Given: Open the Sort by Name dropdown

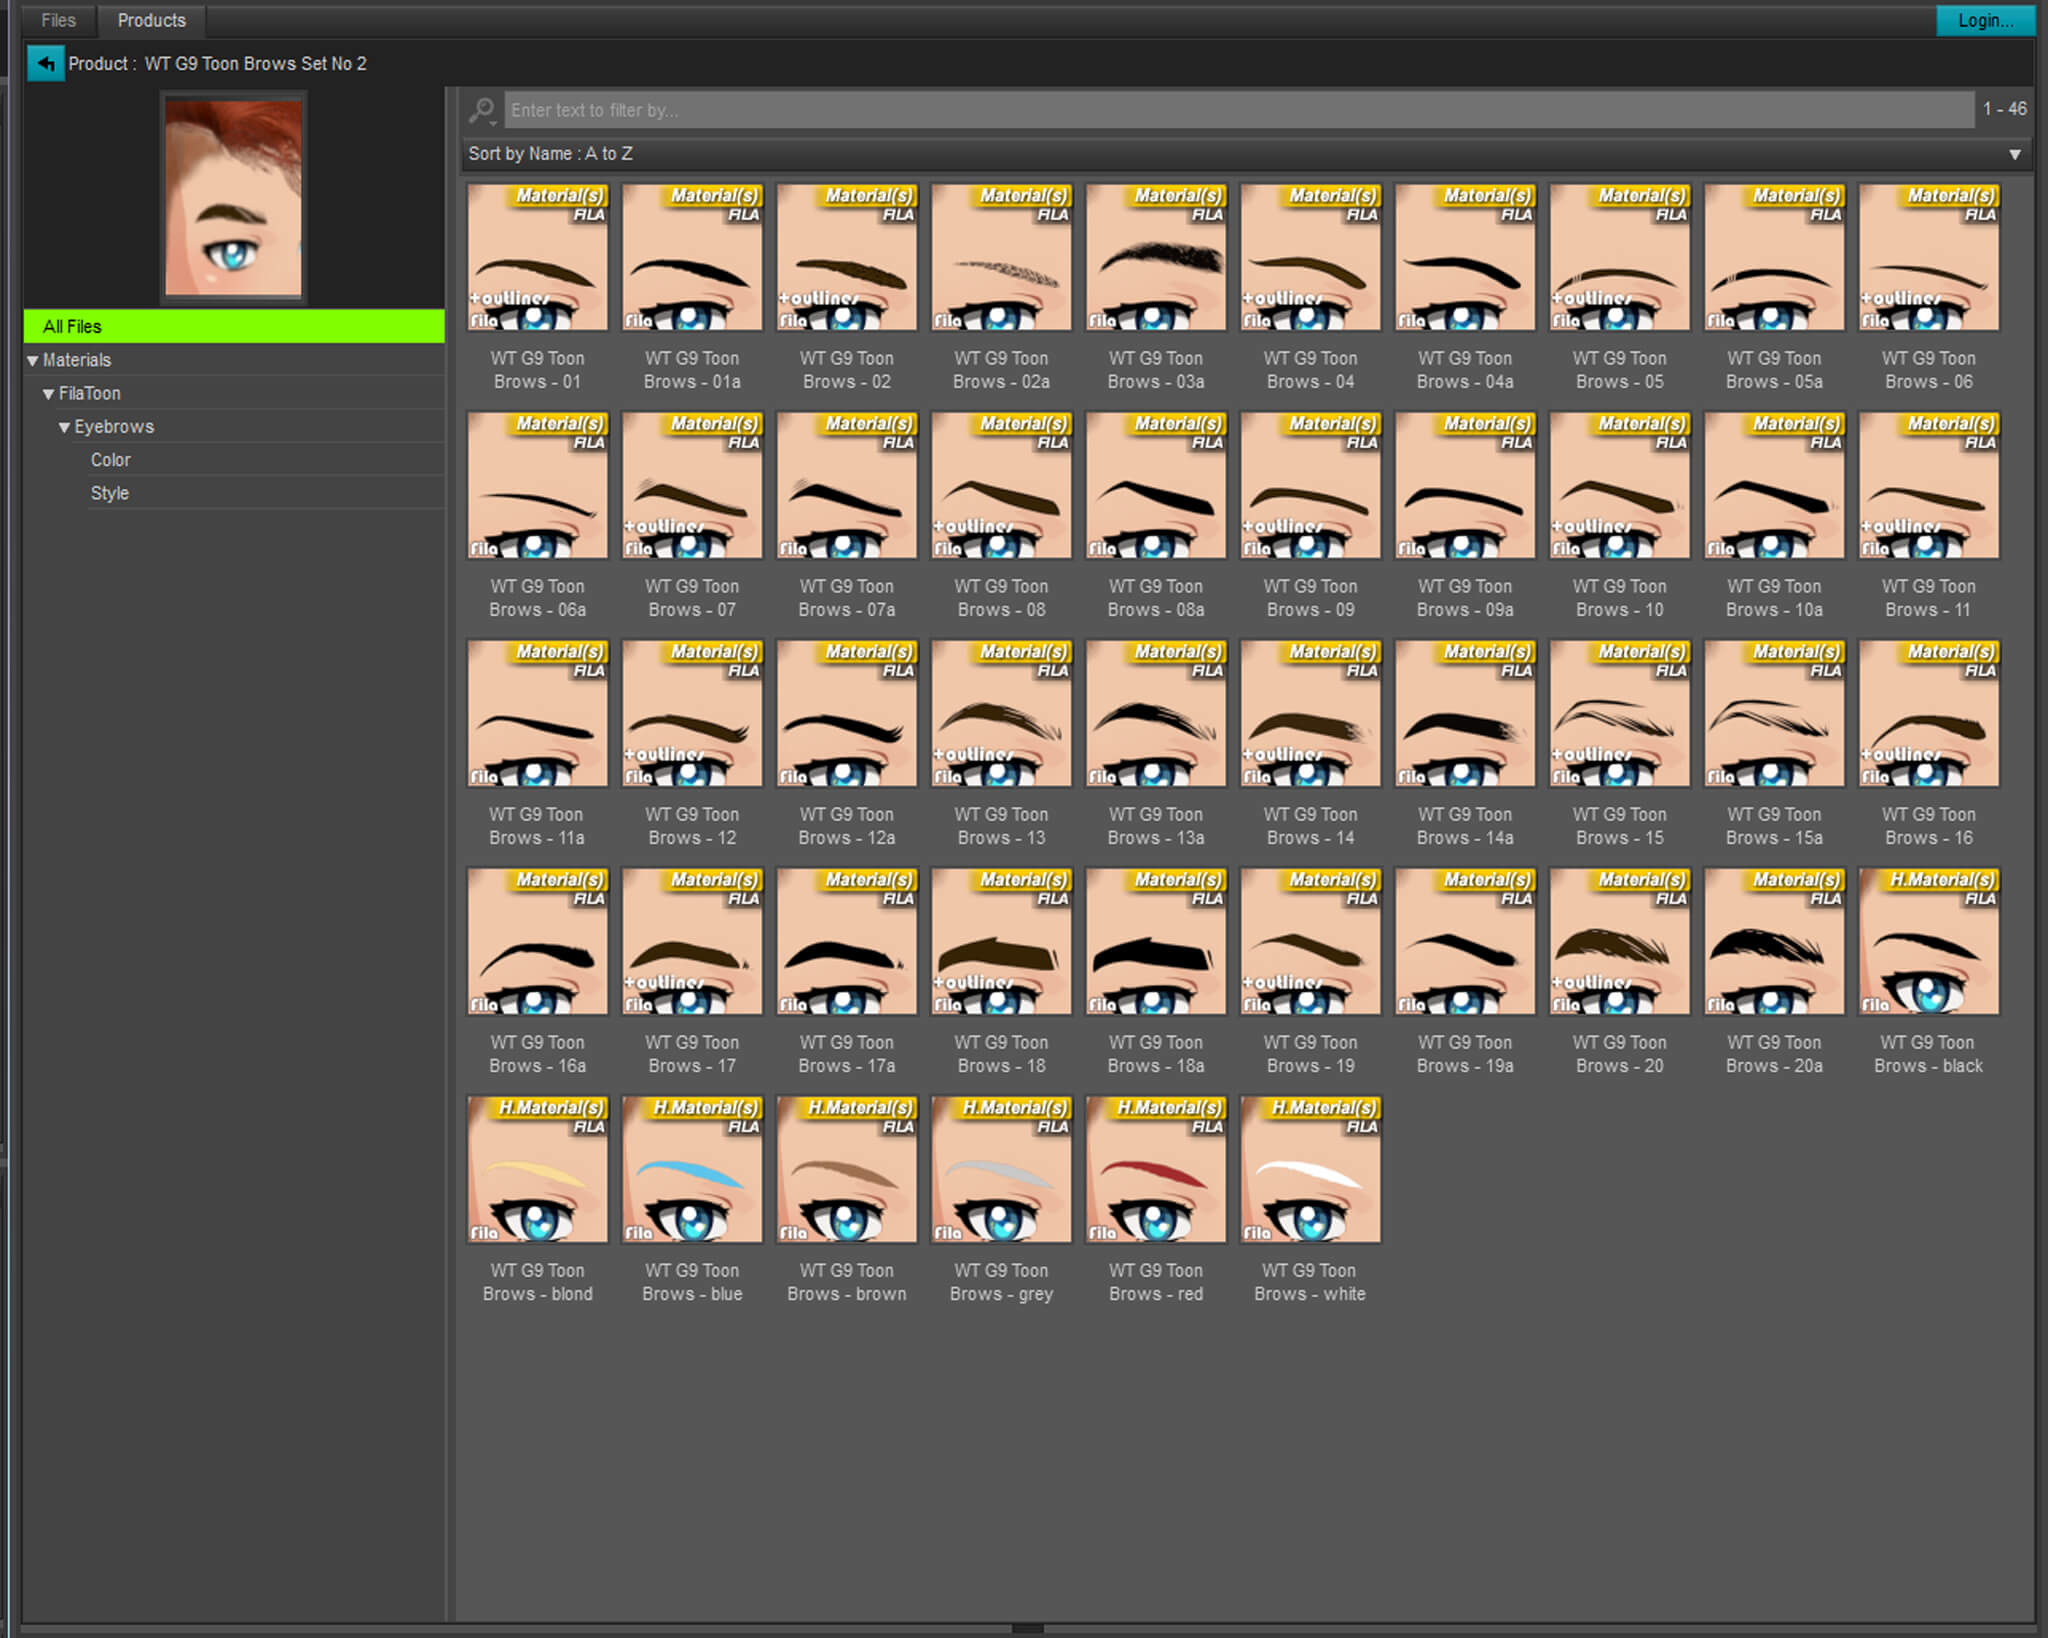Looking at the screenshot, I should 1246,154.
